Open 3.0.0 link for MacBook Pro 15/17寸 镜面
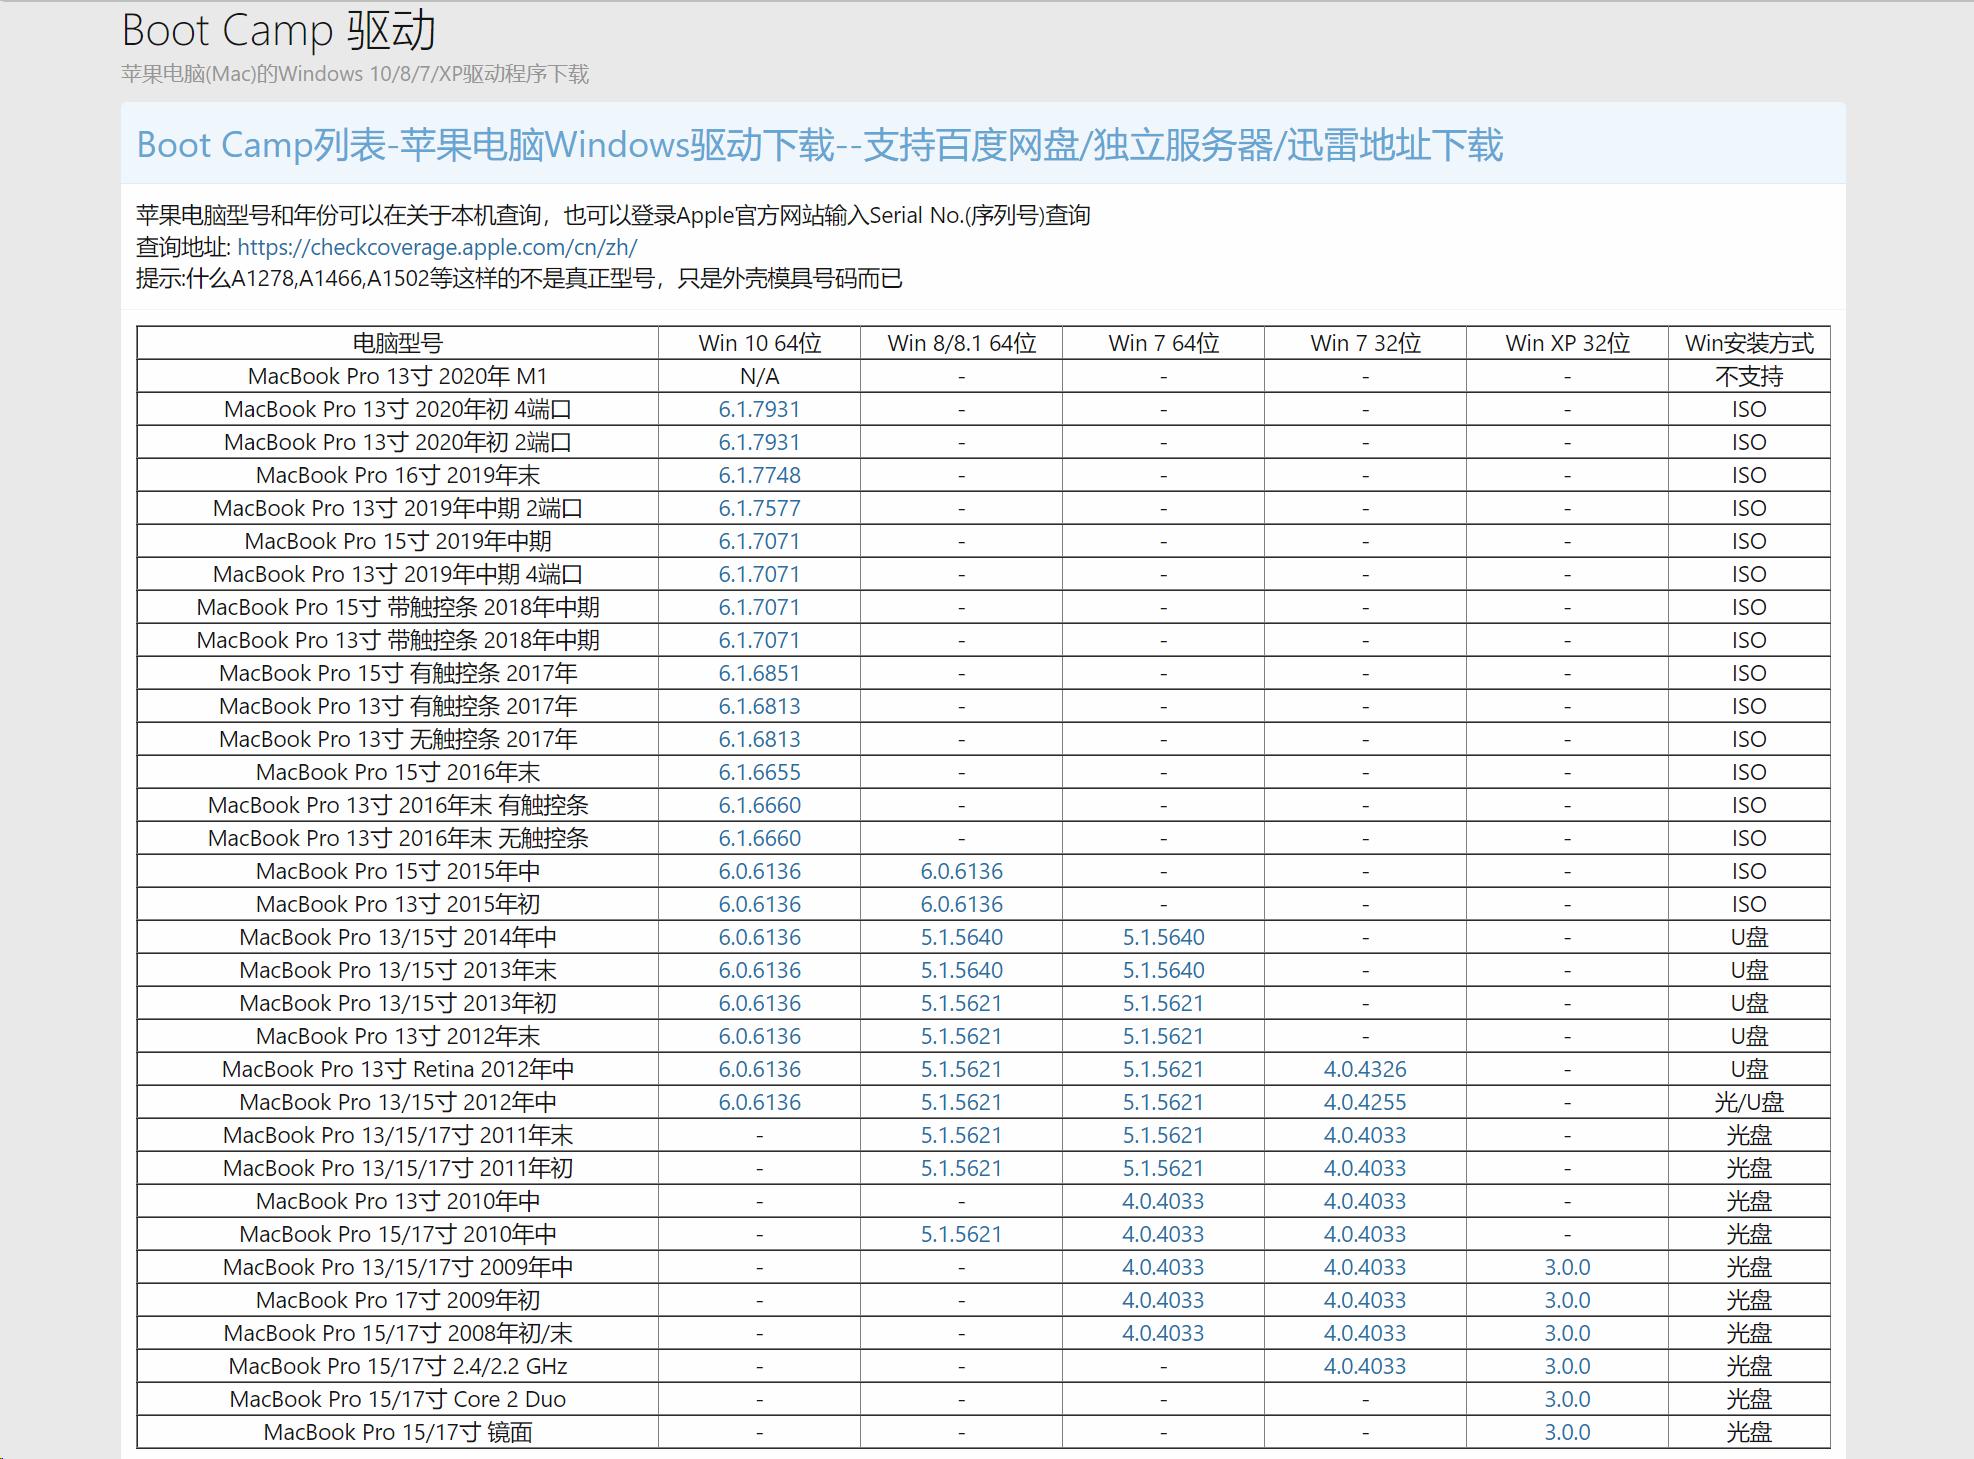This screenshot has width=1974, height=1459. 1568,1432
